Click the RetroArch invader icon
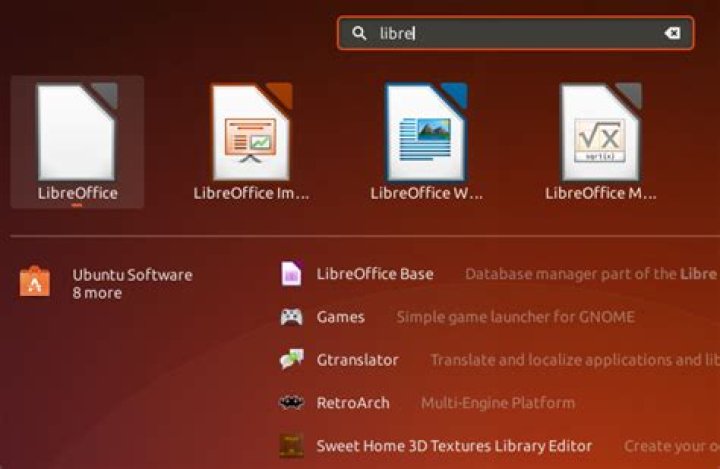 coord(292,403)
